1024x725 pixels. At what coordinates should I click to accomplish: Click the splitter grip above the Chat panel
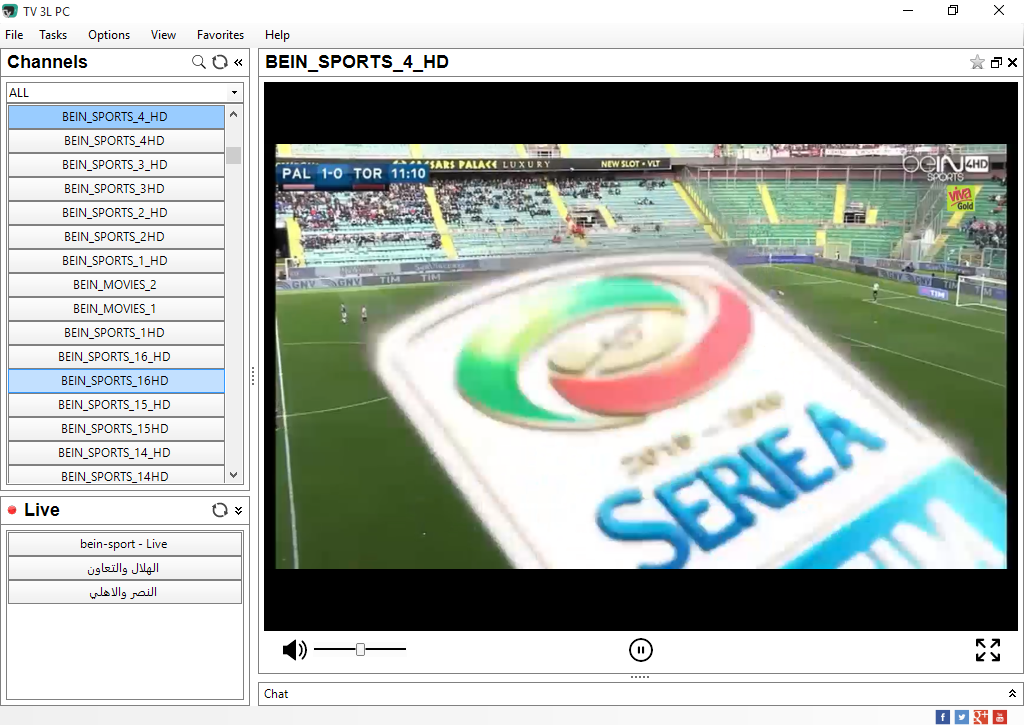[x=640, y=677]
